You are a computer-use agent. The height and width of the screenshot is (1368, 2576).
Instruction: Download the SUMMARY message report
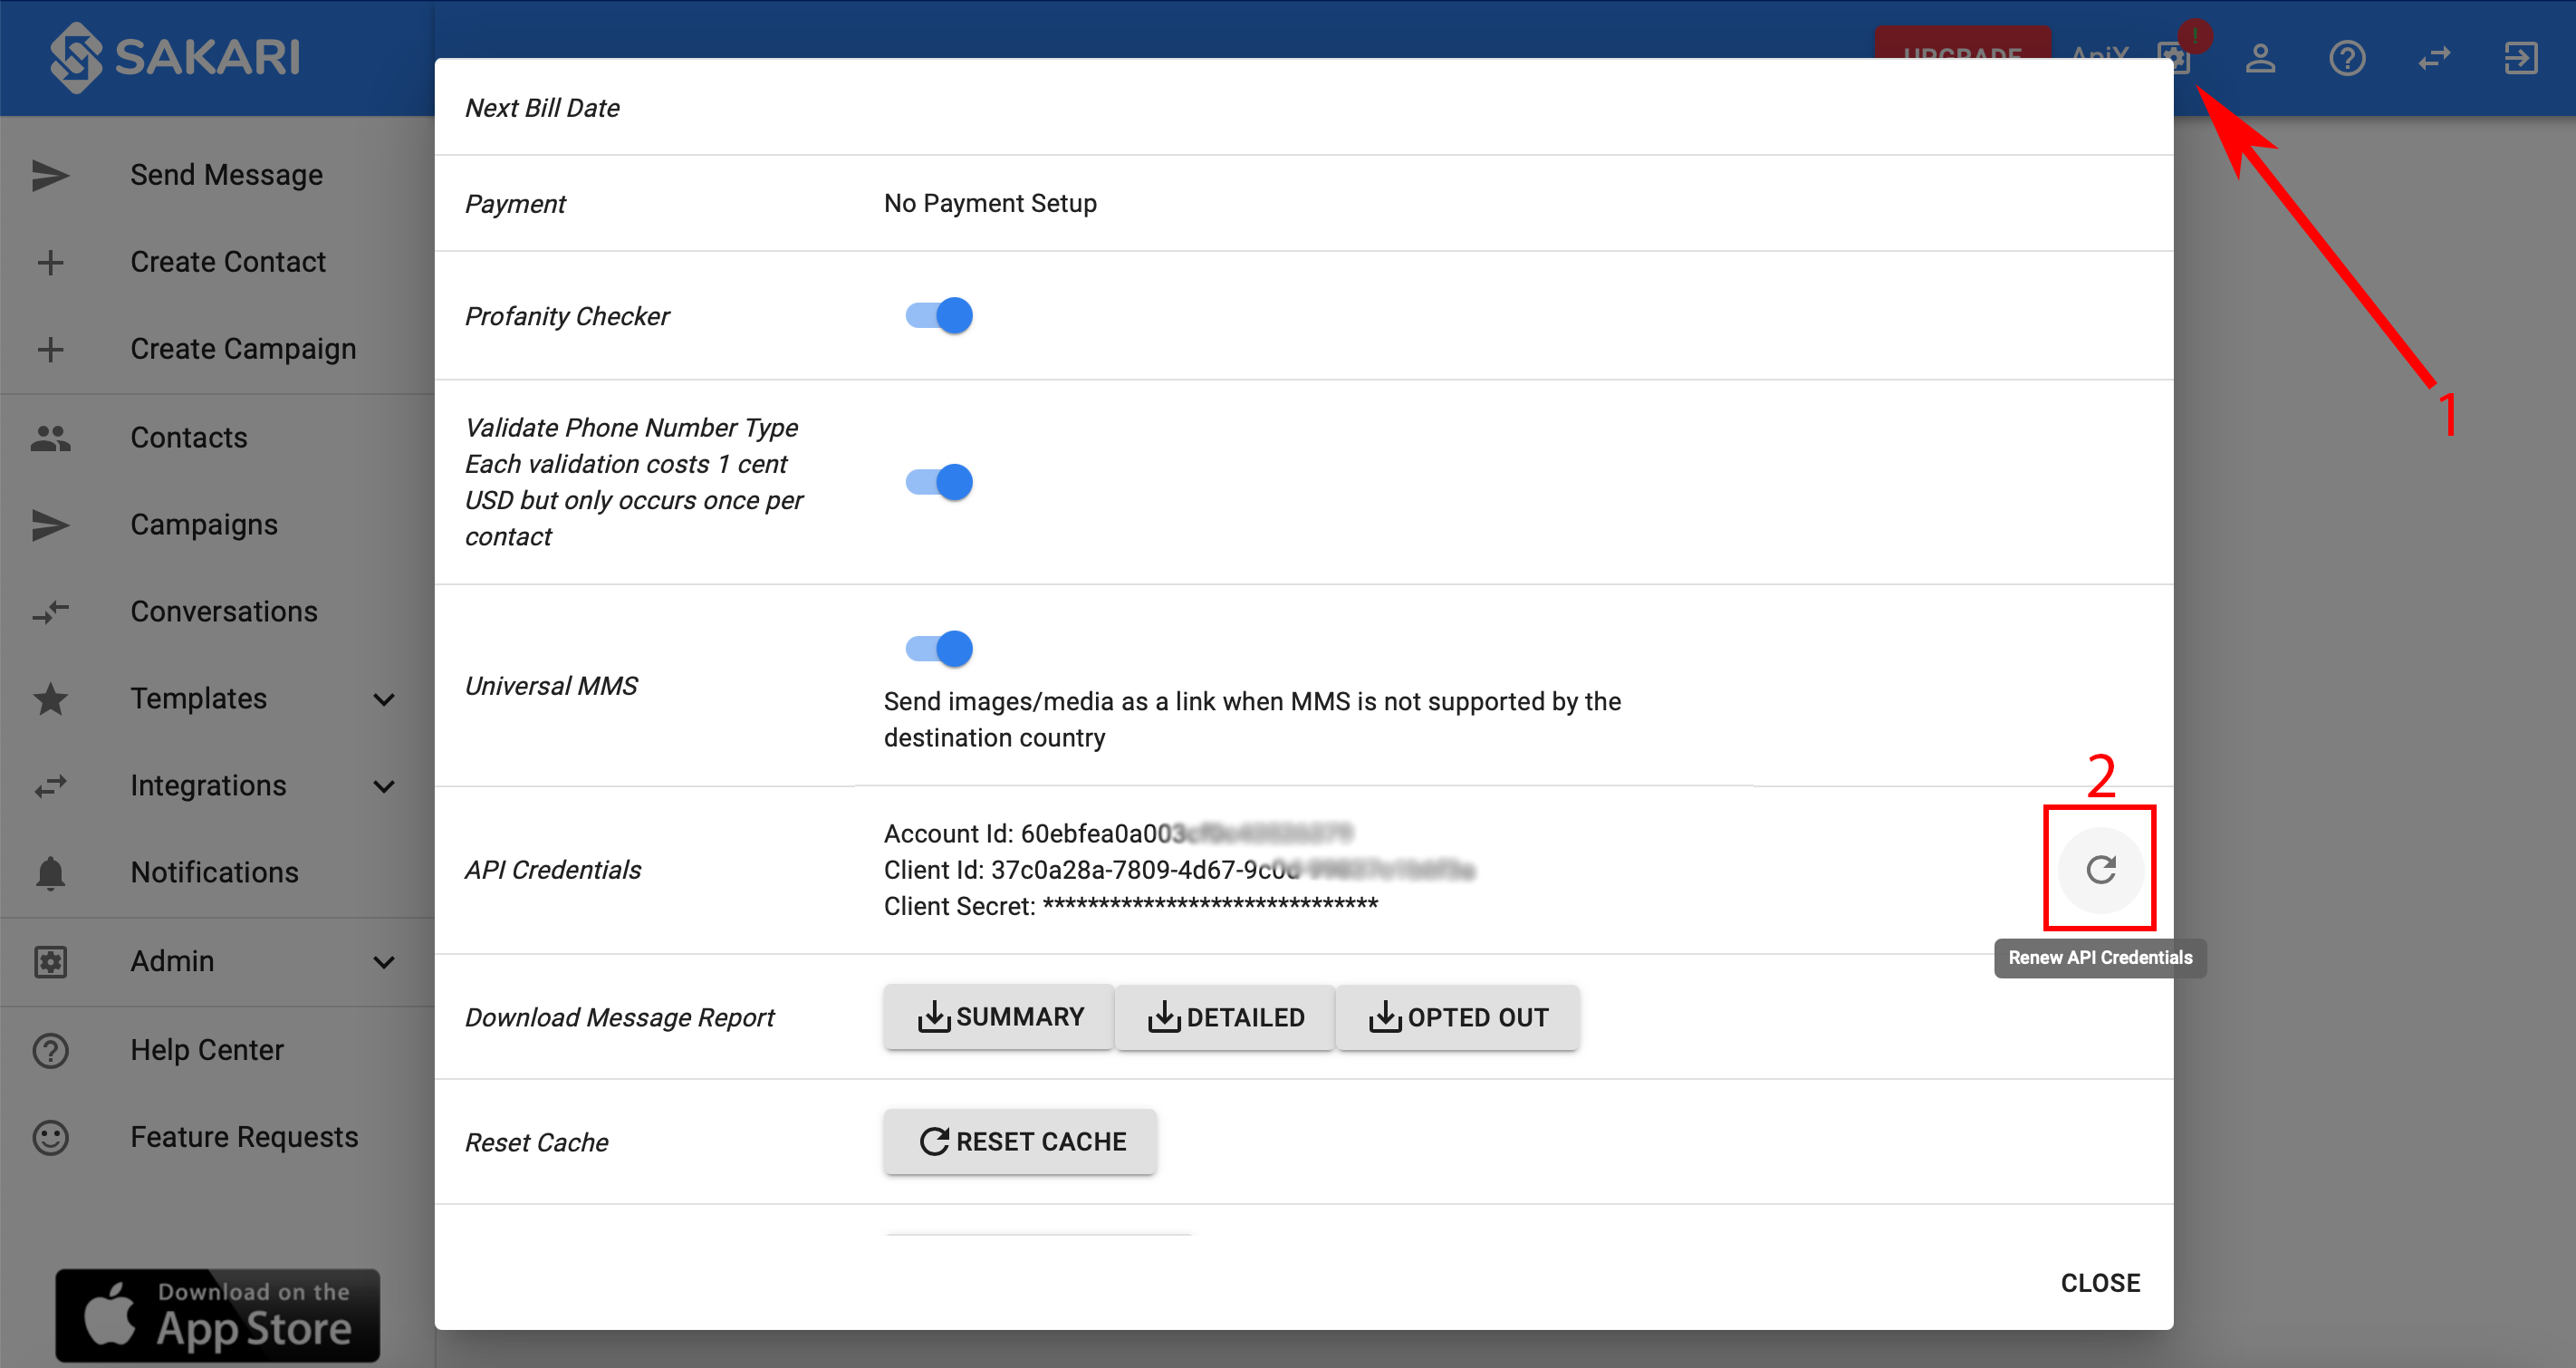[998, 1017]
